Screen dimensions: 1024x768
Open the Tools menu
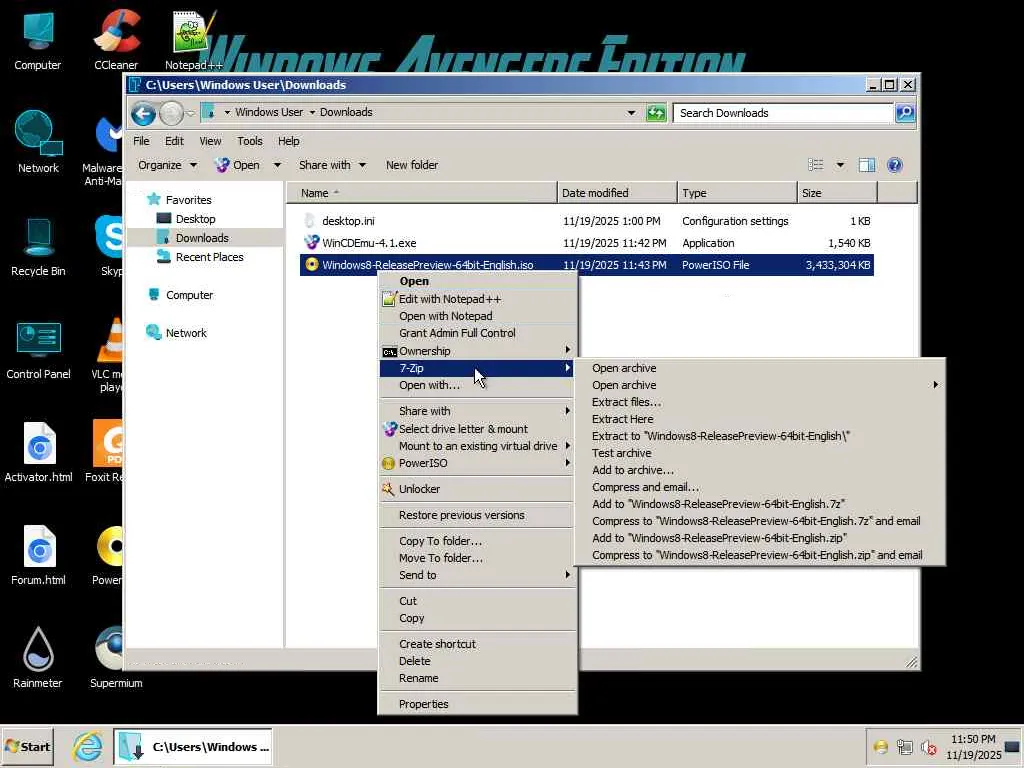click(249, 141)
